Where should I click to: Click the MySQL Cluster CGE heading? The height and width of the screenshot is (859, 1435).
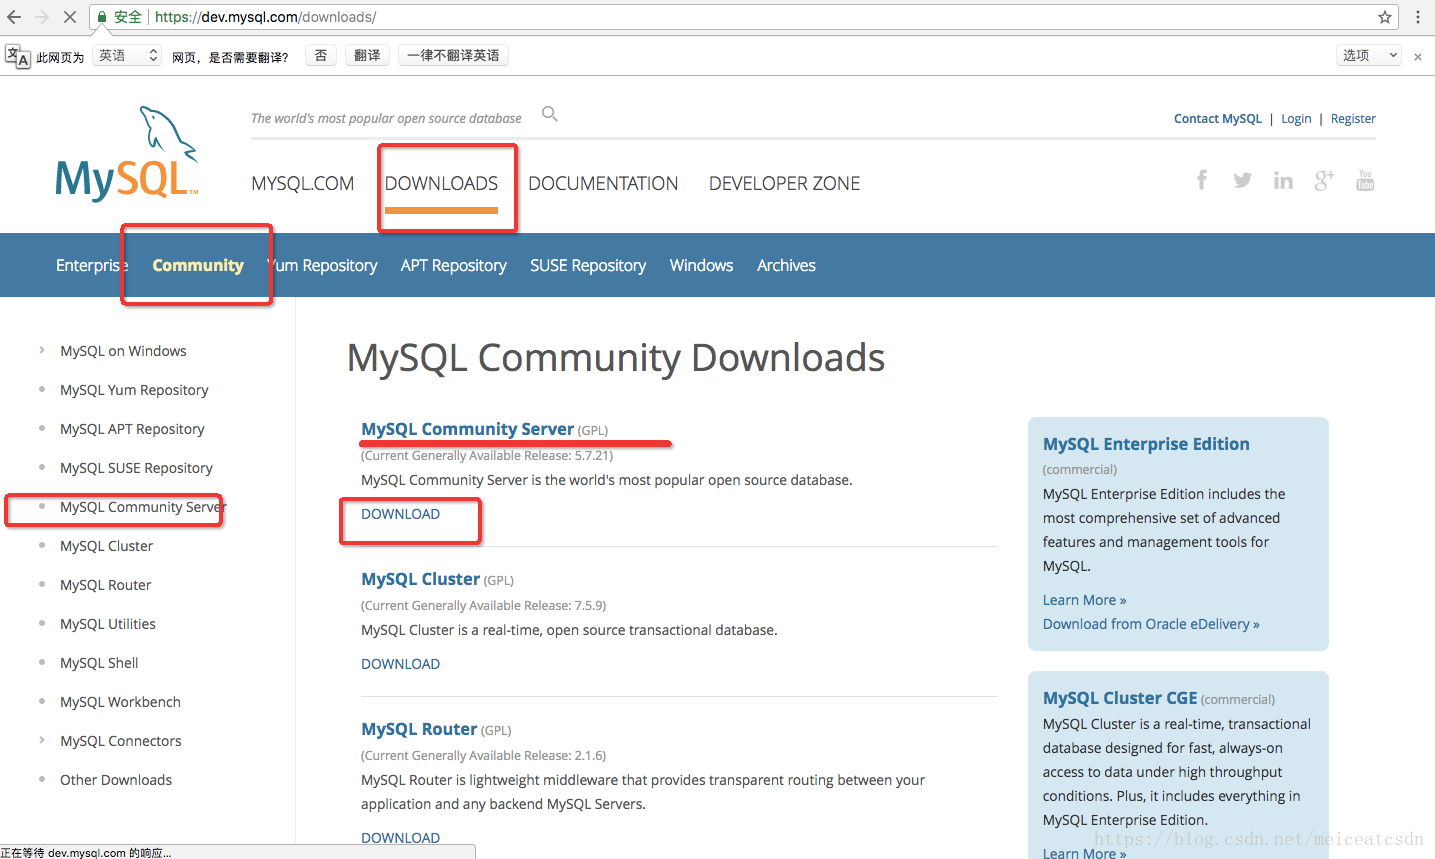[1120, 698]
